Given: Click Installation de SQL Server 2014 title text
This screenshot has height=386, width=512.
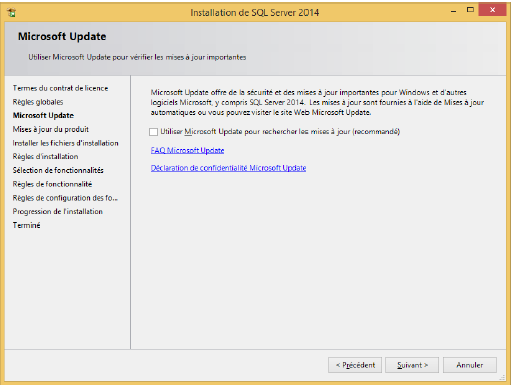Looking at the screenshot, I should point(255,13).
